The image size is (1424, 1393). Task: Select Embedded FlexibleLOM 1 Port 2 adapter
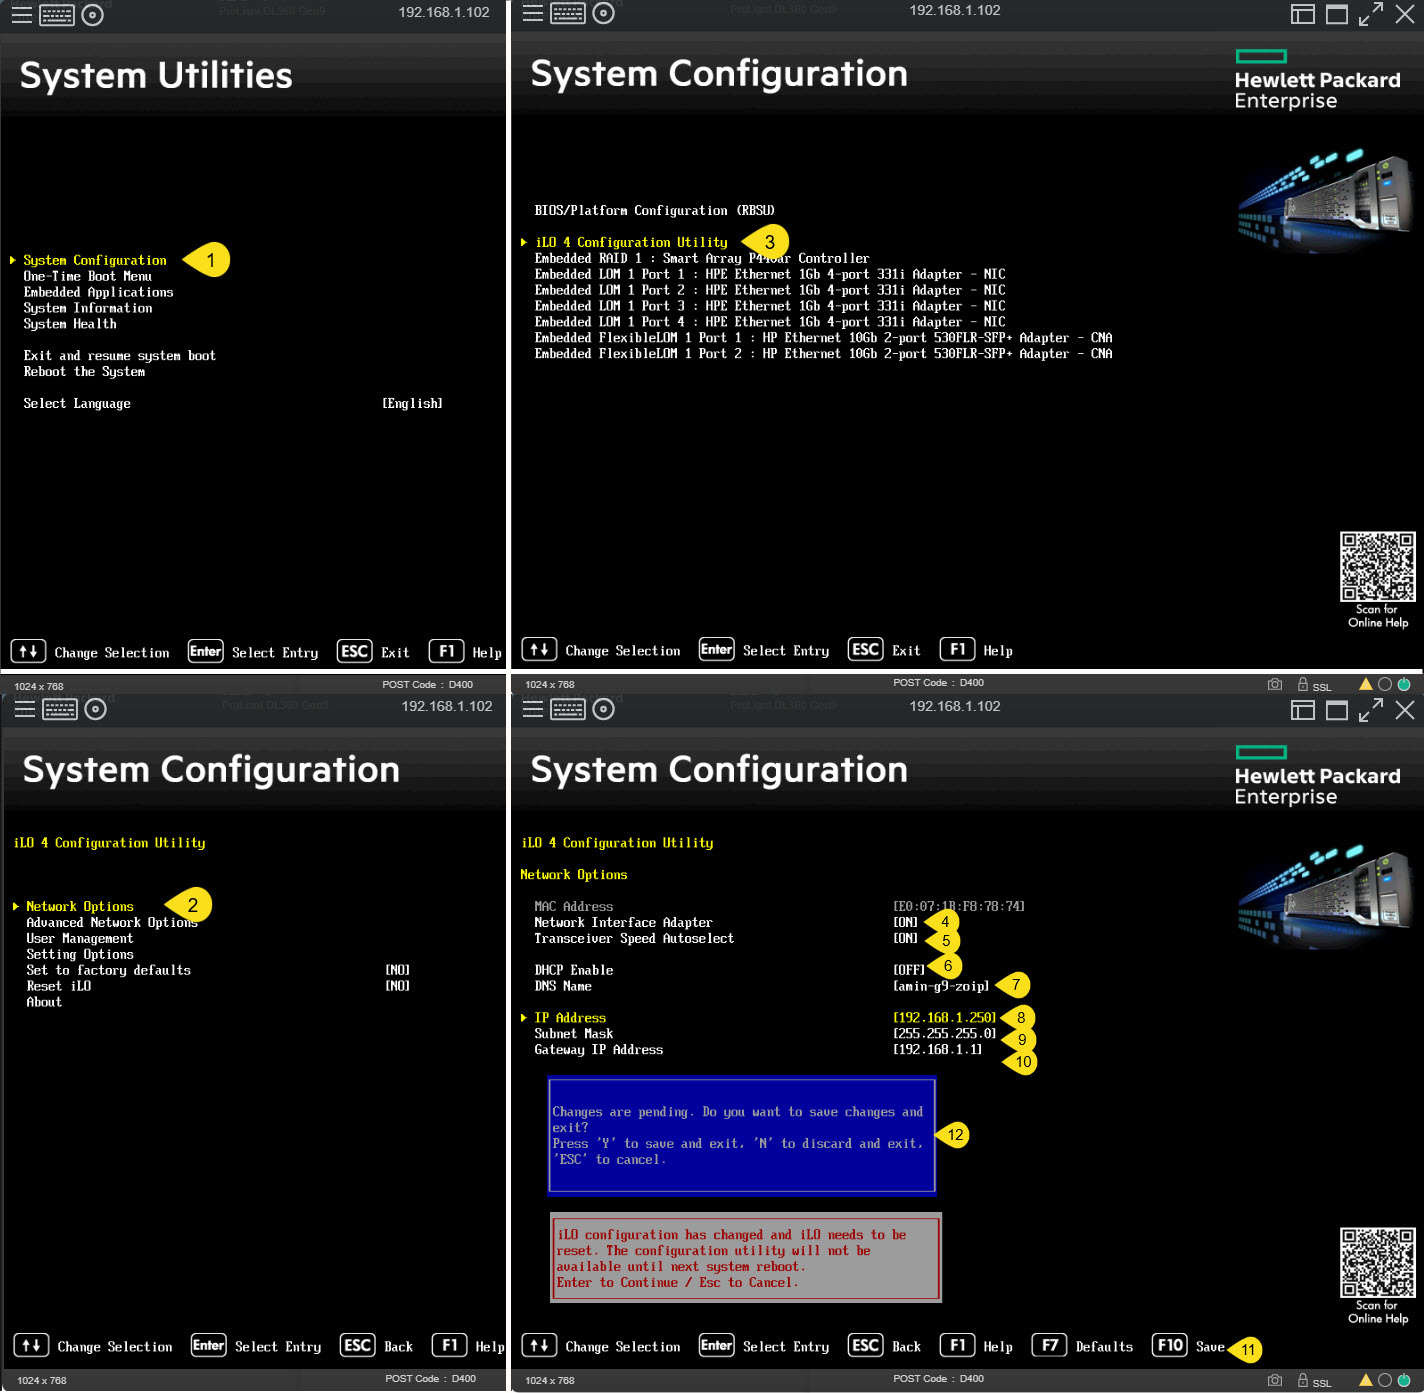[x=823, y=354]
